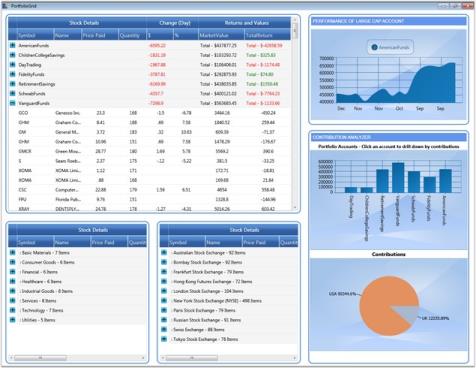Expand the Utilities sector group
The height and width of the screenshot is (368, 476).
tap(13, 320)
